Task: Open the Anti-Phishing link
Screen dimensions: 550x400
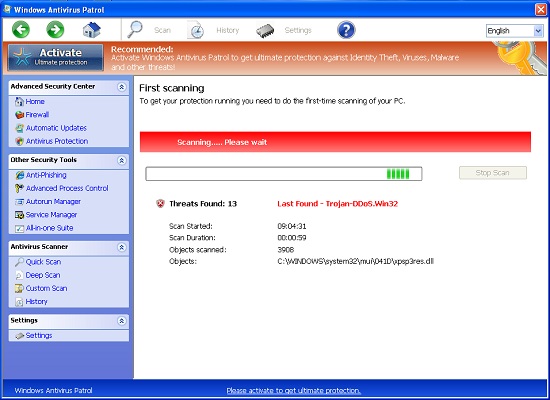Action: coord(46,175)
